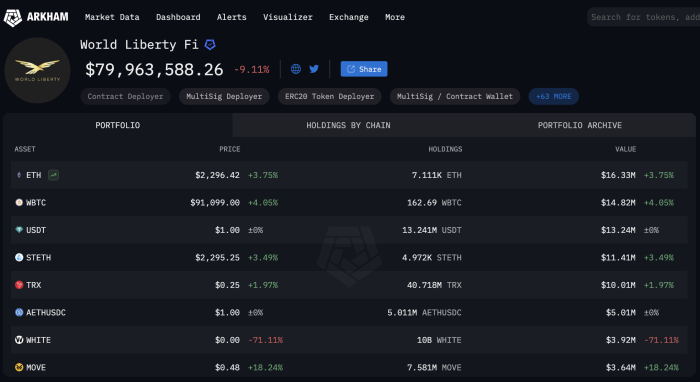Click the ETH asset name
Viewport: 700px width, 382px height.
[x=33, y=175]
